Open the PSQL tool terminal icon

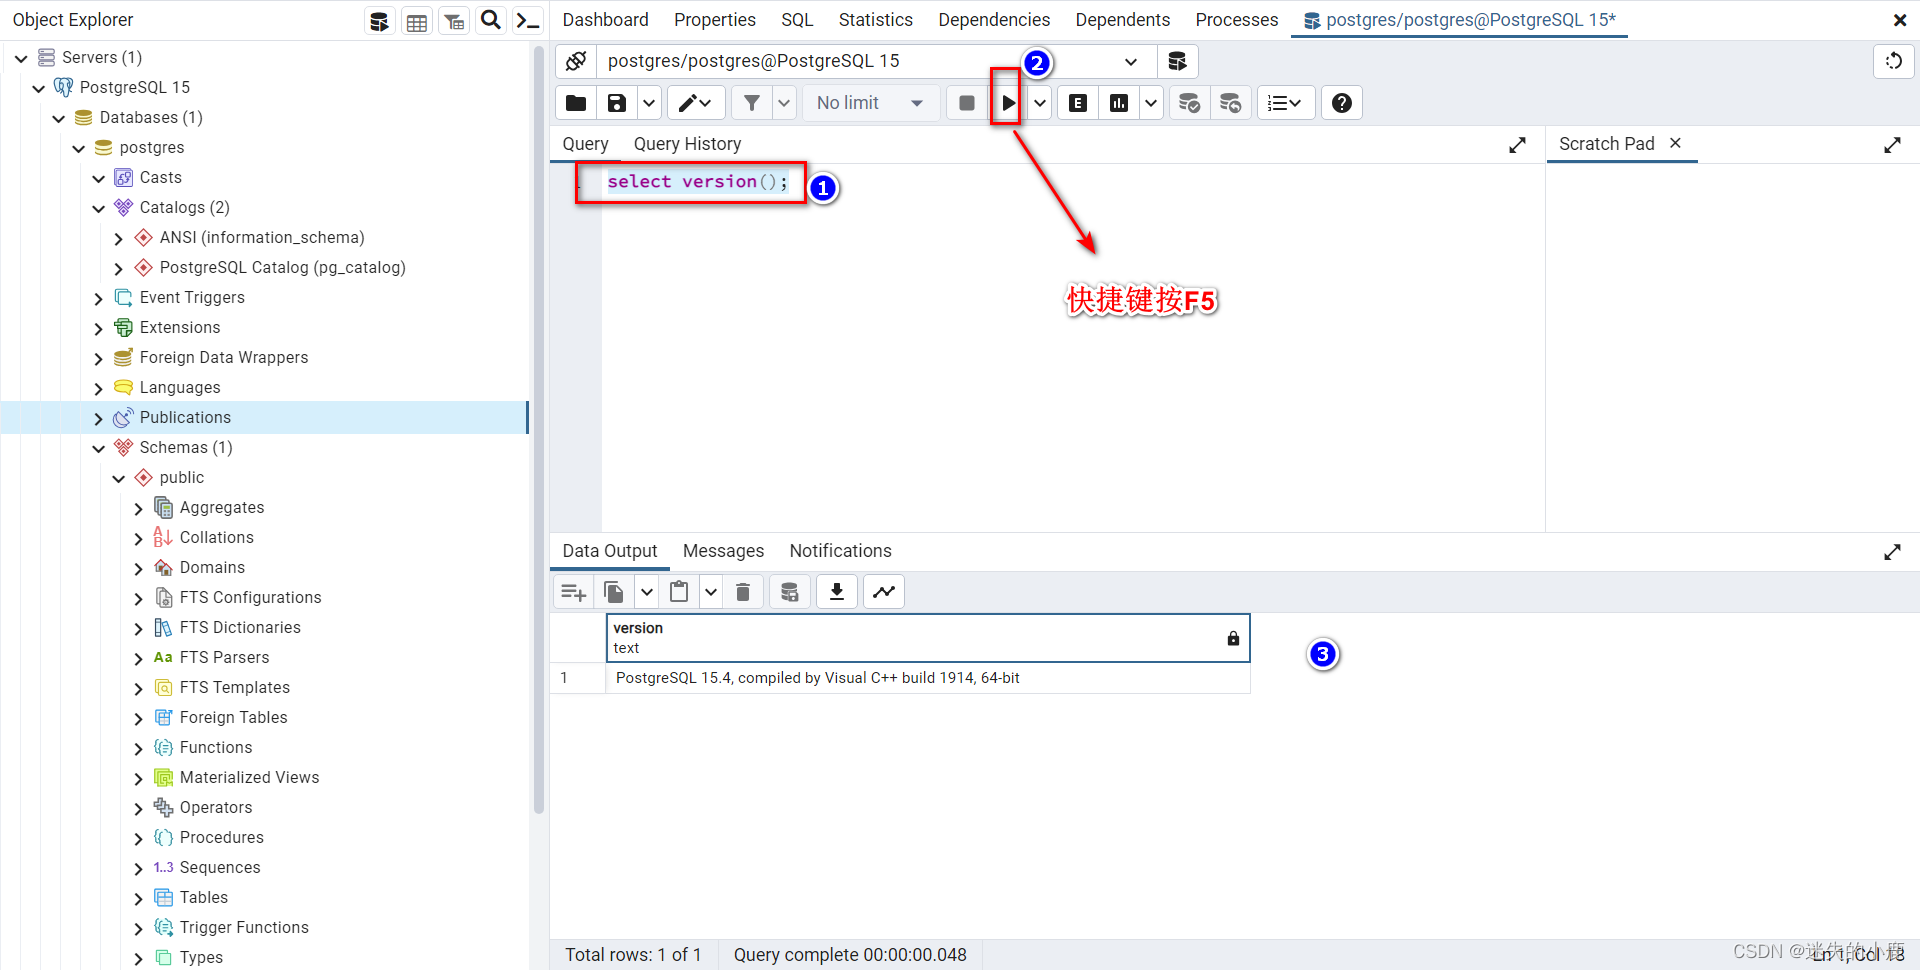[528, 20]
